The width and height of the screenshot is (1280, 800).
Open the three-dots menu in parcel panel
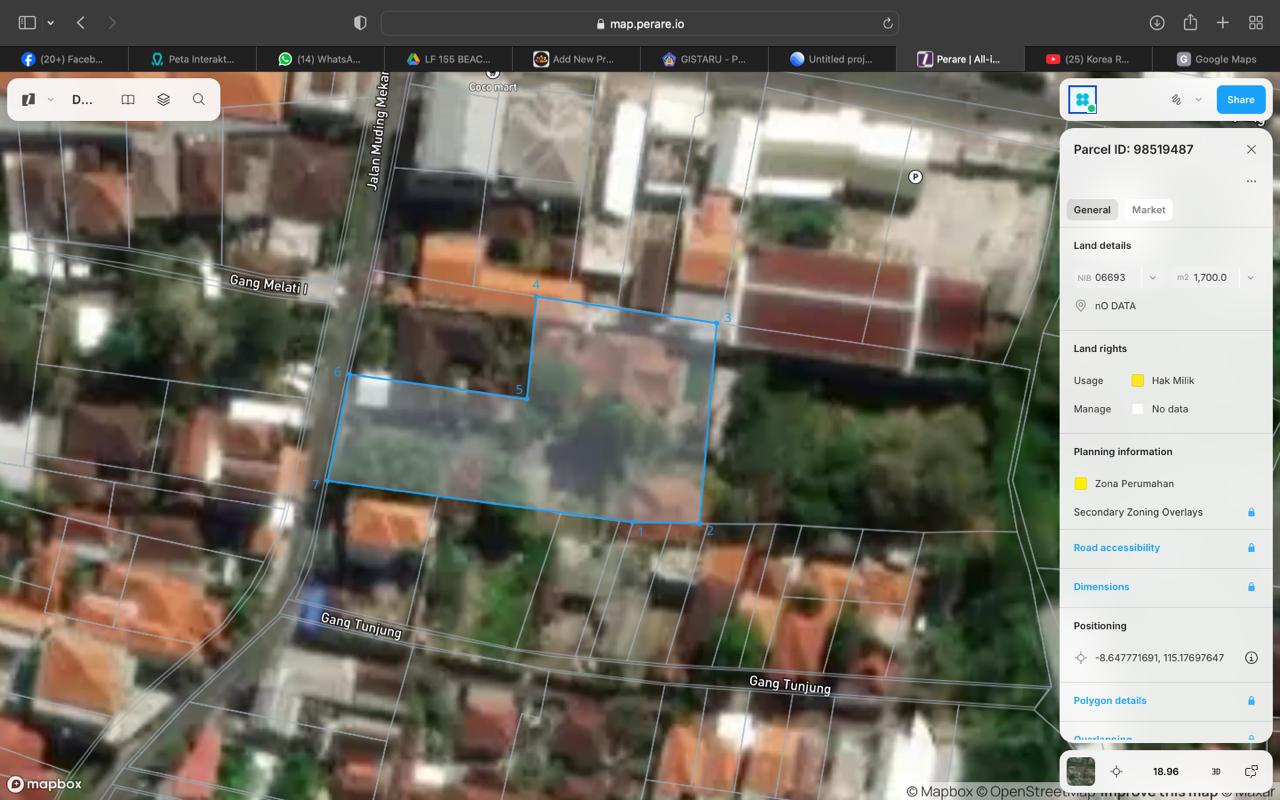(1250, 181)
